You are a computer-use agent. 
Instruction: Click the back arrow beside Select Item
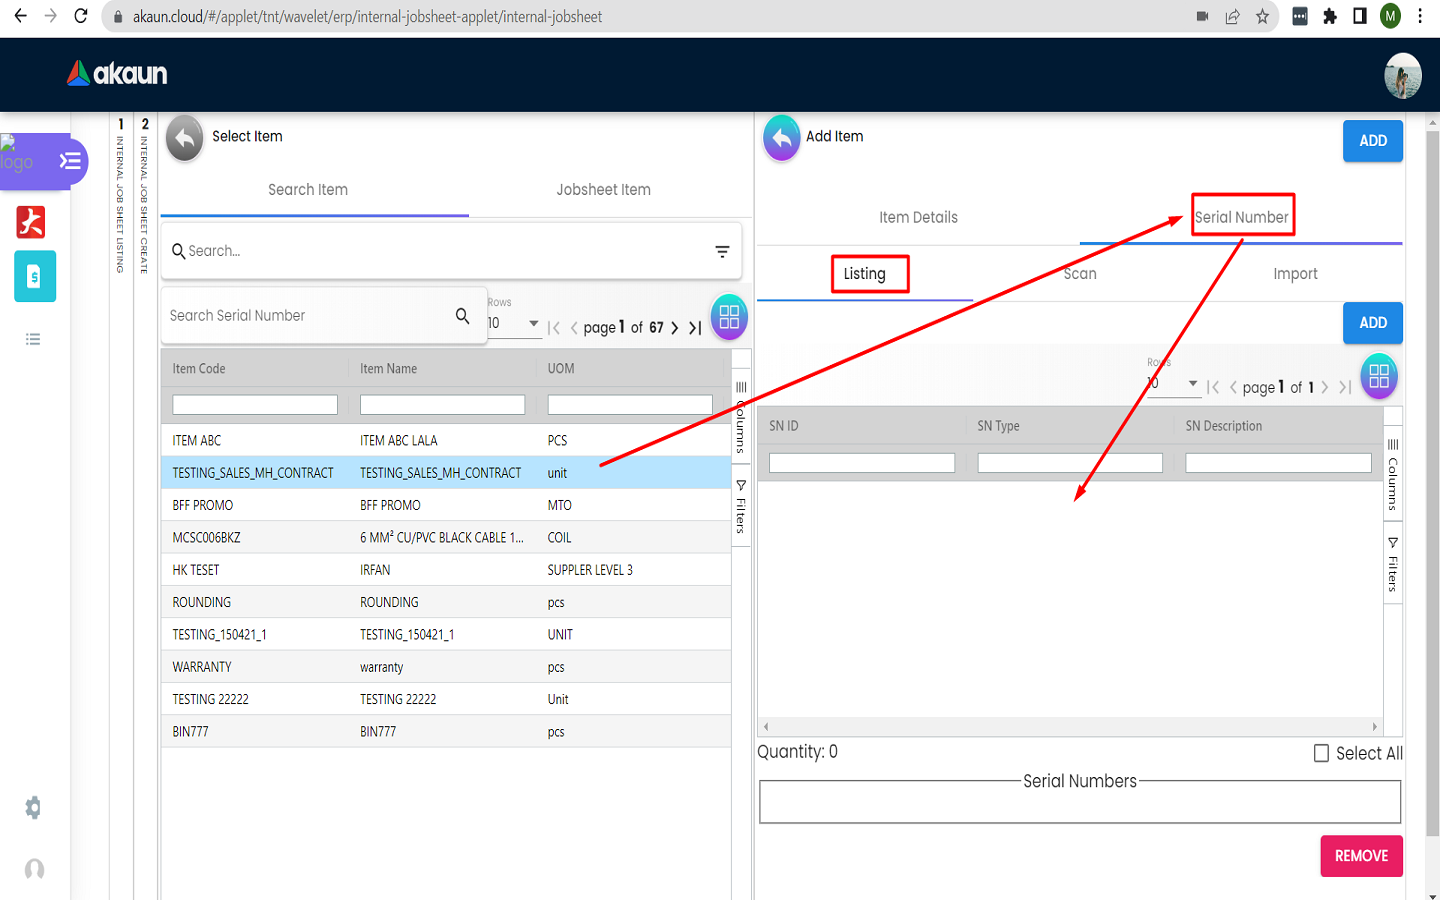click(x=184, y=138)
